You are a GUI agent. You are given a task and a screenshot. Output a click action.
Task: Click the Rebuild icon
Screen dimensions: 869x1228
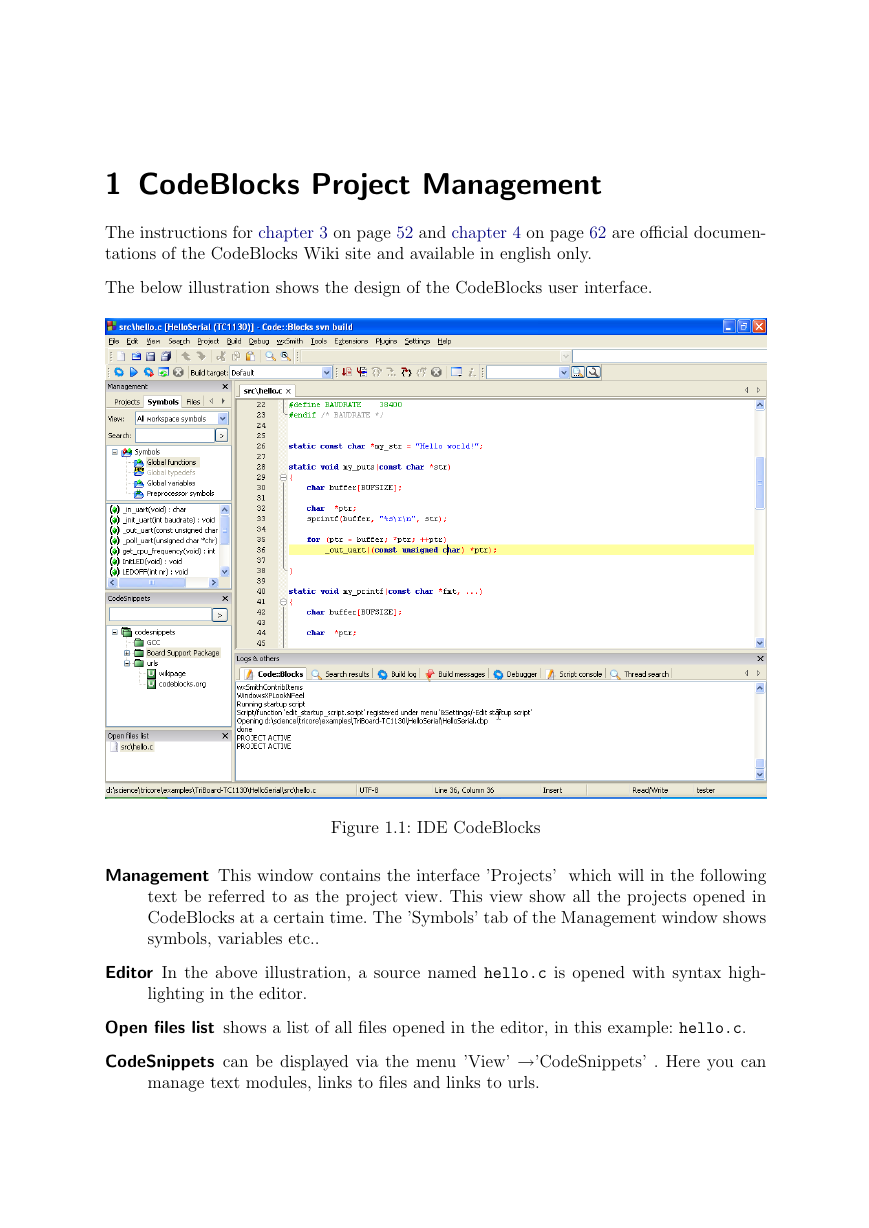click(x=163, y=372)
